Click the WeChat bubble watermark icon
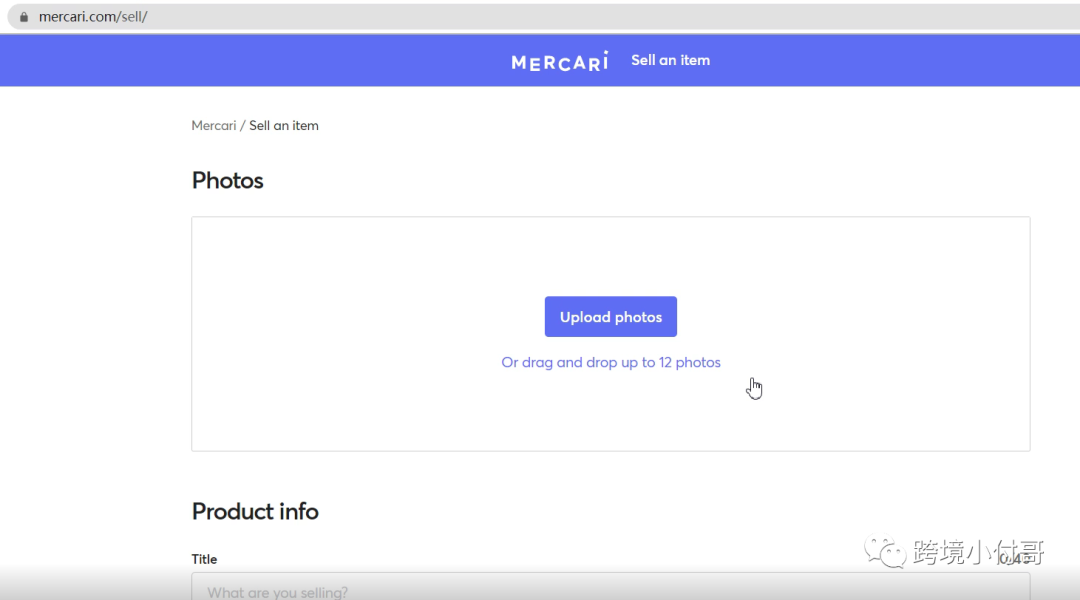Screen dimensions: 1080x600 pos(886,550)
